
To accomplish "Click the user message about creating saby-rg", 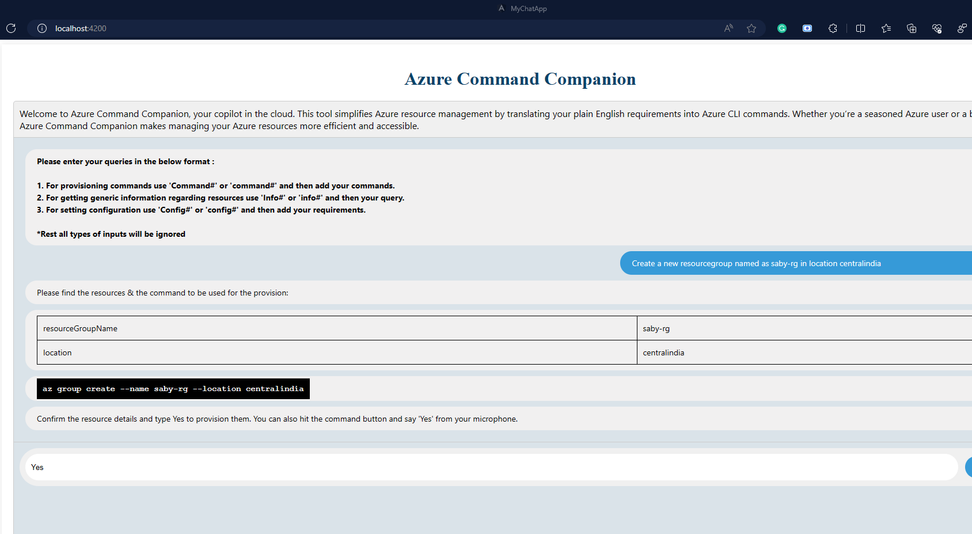I will click(796, 264).
